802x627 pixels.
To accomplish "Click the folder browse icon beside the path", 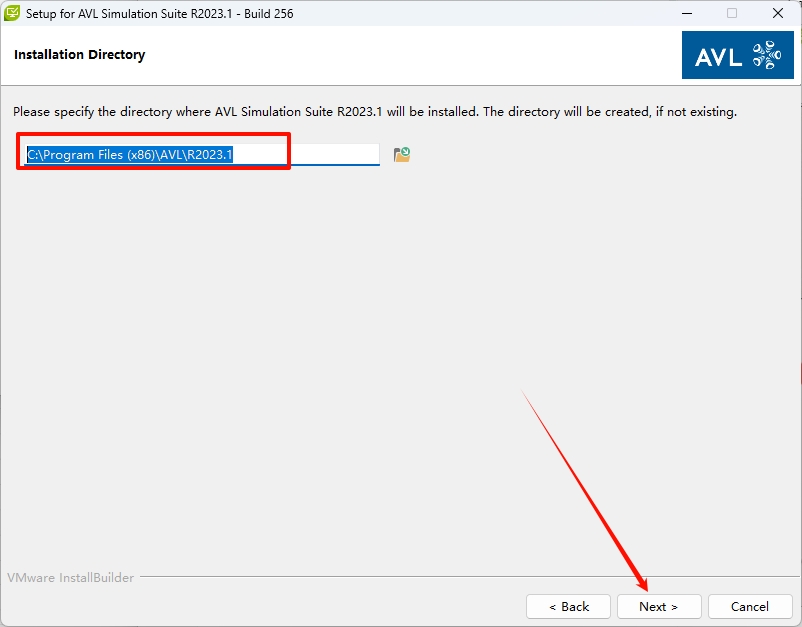I will pos(402,155).
